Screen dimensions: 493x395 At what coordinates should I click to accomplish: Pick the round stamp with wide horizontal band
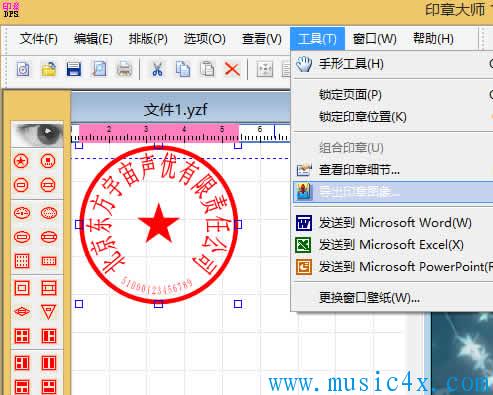(48, 185)
